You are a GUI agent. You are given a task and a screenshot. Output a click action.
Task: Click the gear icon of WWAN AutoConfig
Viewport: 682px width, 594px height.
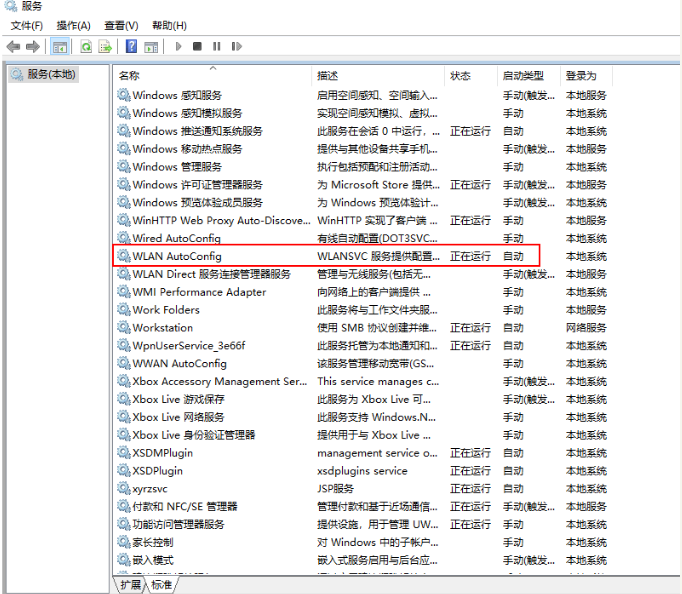coord(124,363)
